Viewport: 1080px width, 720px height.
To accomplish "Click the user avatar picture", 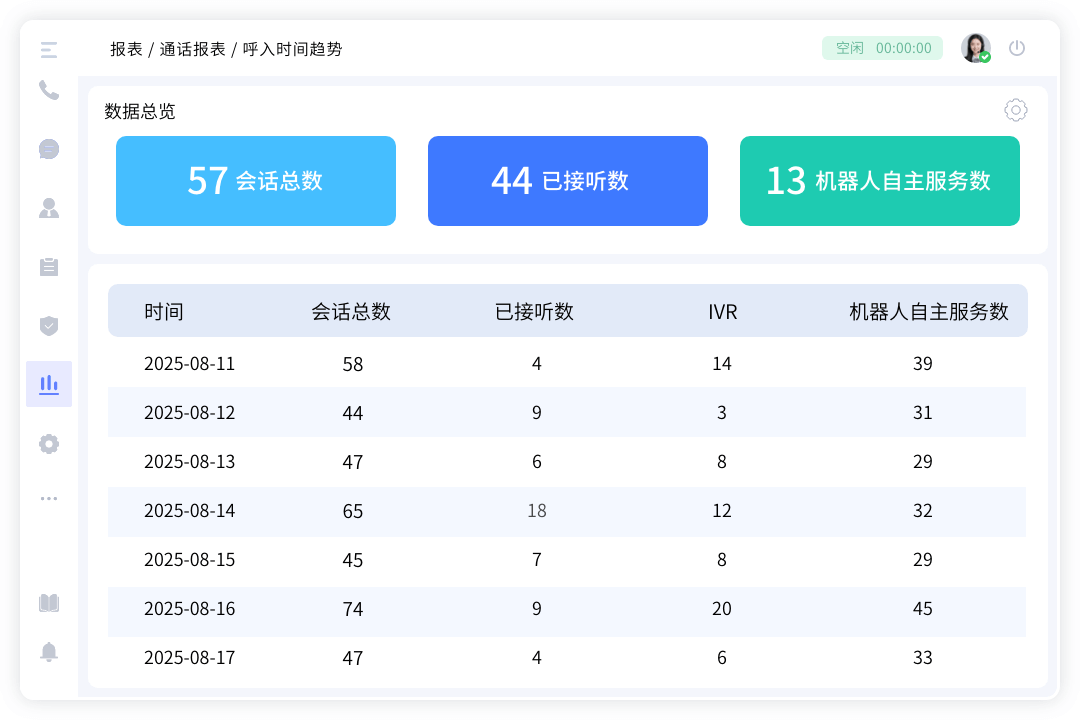I will [x=975, y=48].
